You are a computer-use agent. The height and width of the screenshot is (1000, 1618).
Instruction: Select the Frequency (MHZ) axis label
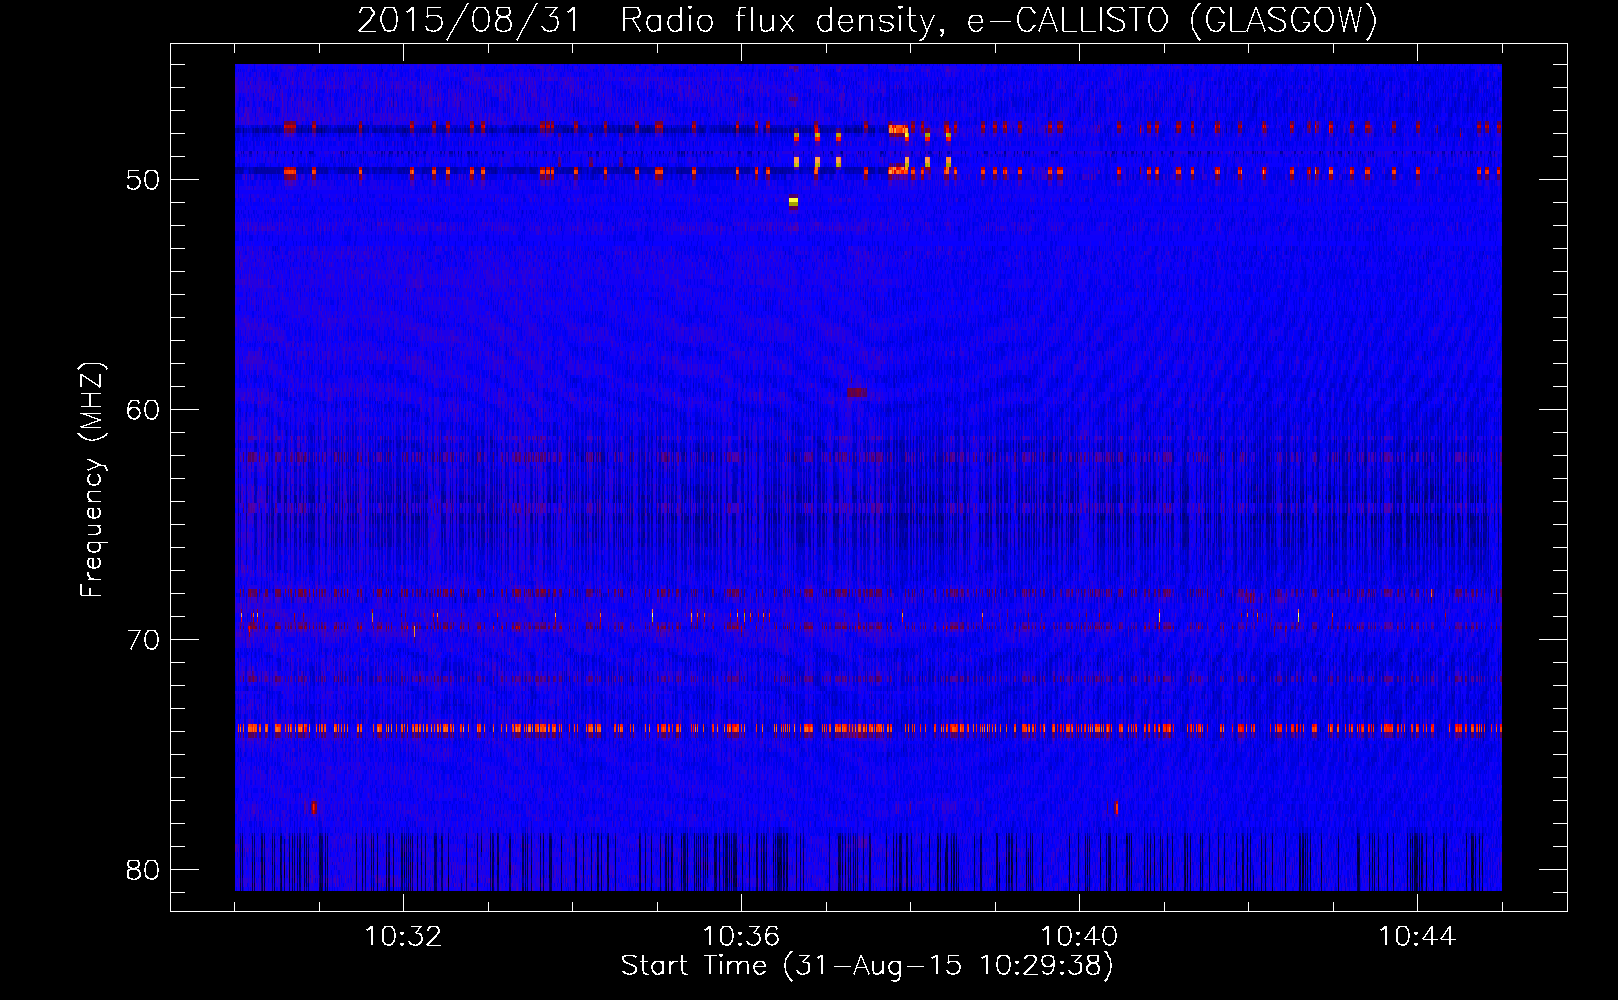[91, 479]
